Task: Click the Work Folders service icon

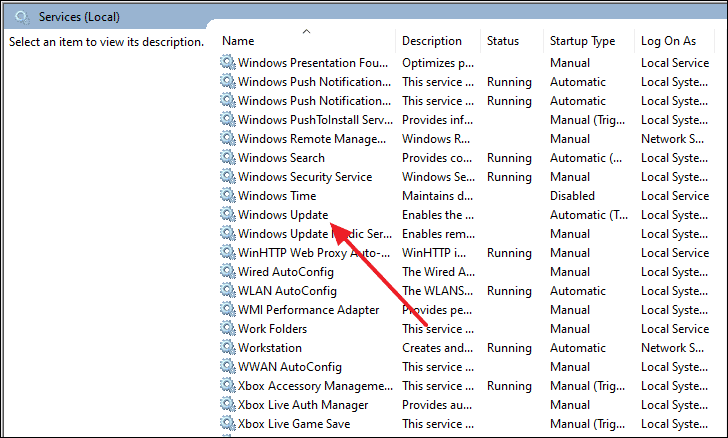Action: 228,328
